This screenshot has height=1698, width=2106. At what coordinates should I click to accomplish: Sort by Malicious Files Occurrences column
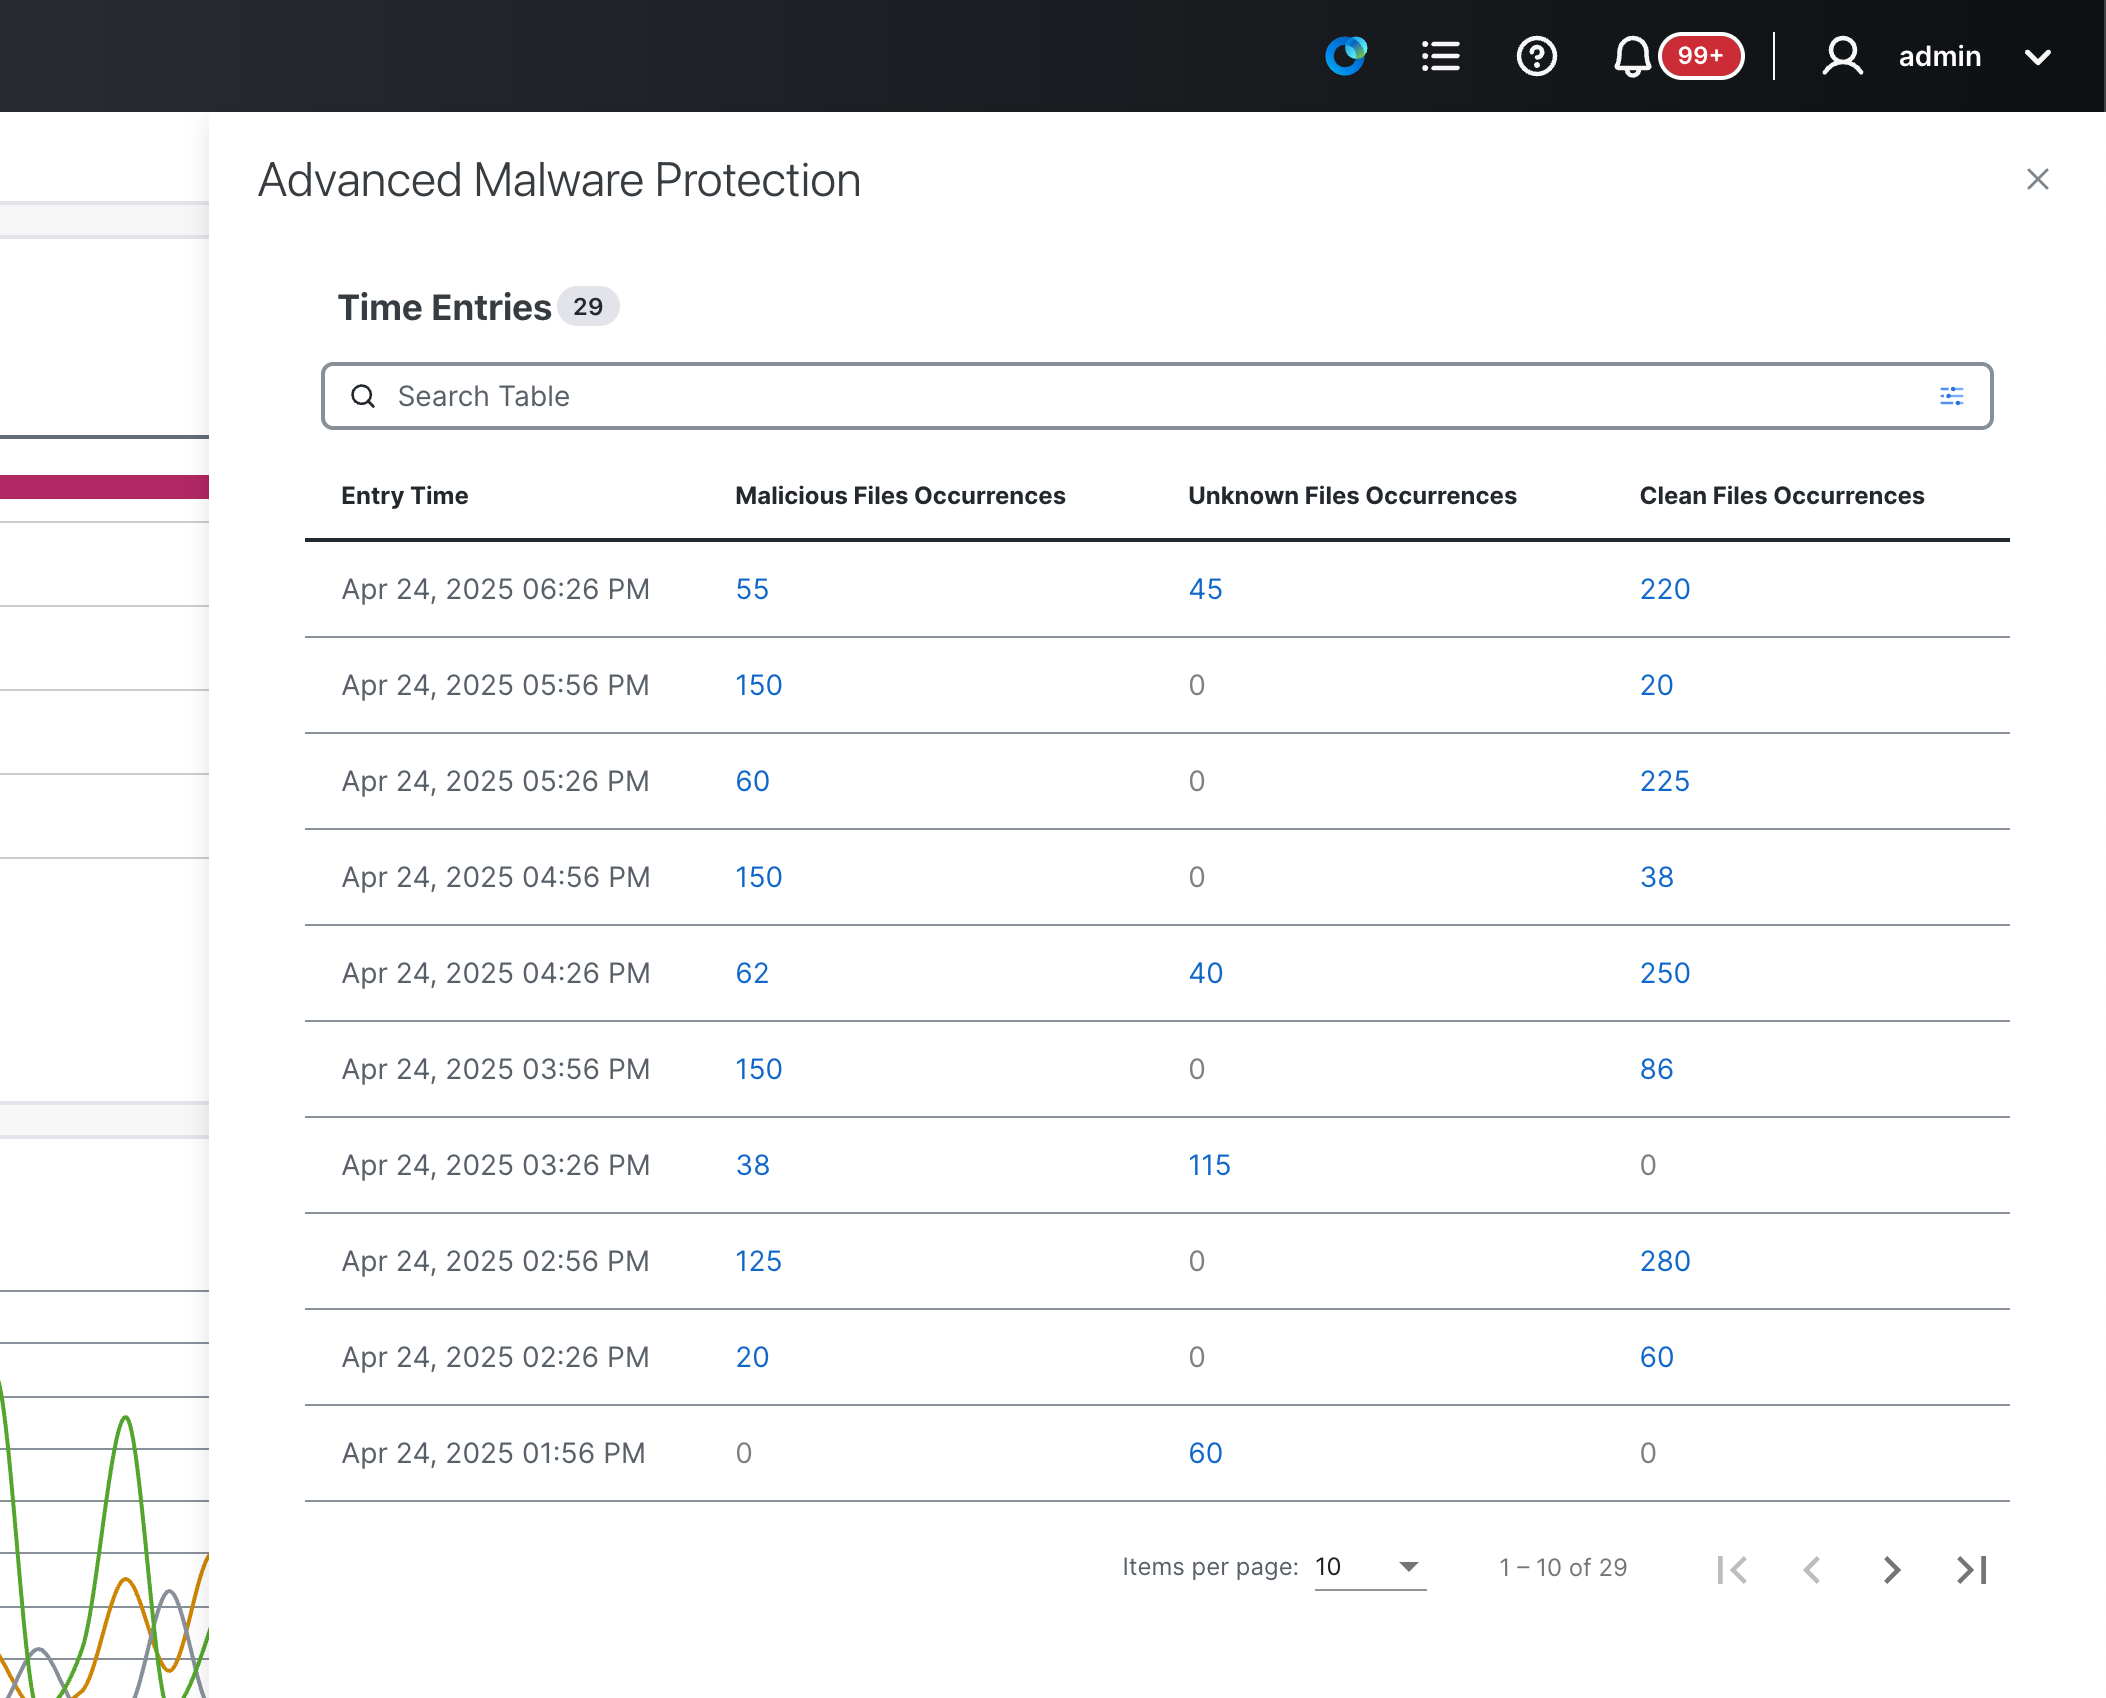pos(900,496)
